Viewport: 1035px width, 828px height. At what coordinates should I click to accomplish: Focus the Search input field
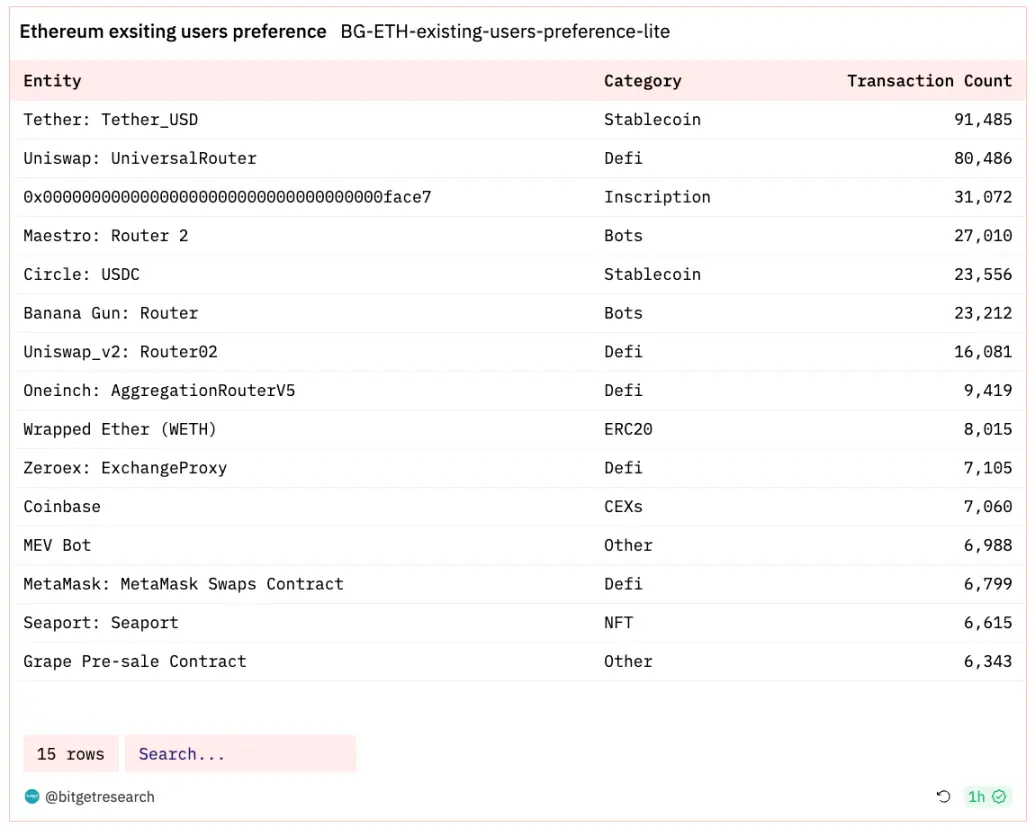[240, 754]
